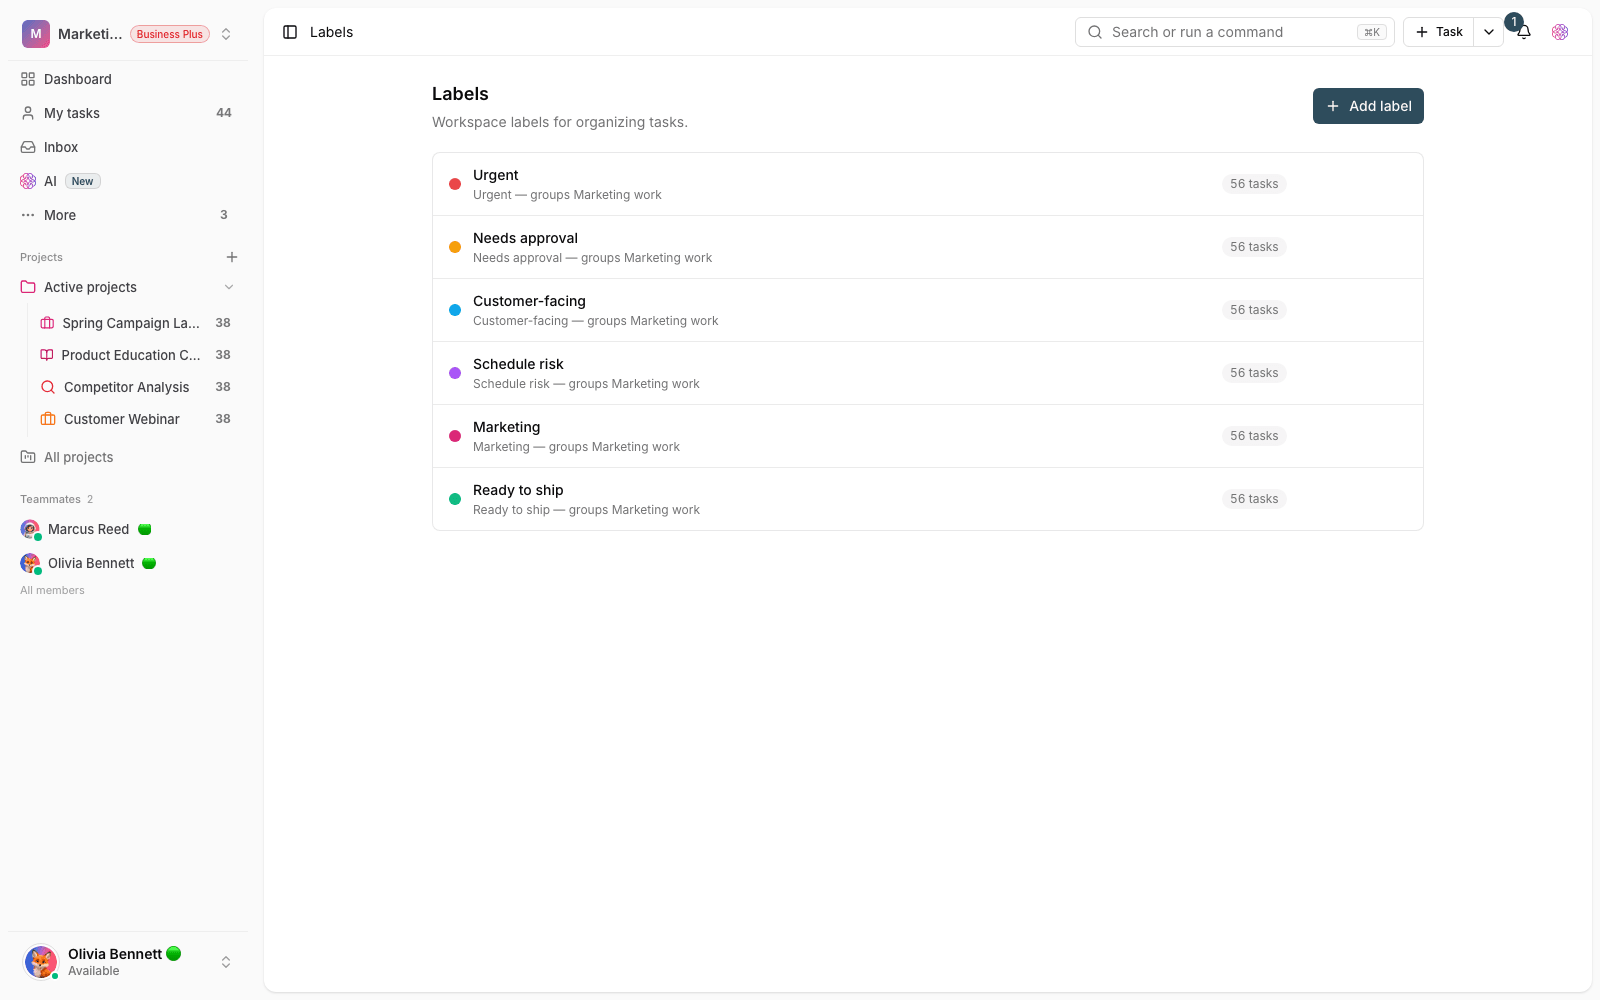Open the AI assistant icon in top bar
Image resolution: width=1600 pixels, height=1000 pixels.
[x=1560, y=32]
